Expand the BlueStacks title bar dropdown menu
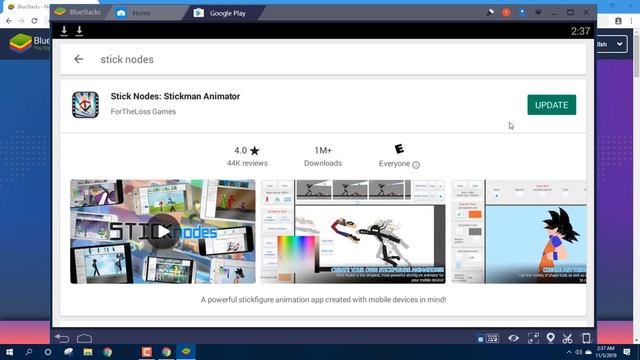Screen dimensions: 640x360 coord(538,13)
